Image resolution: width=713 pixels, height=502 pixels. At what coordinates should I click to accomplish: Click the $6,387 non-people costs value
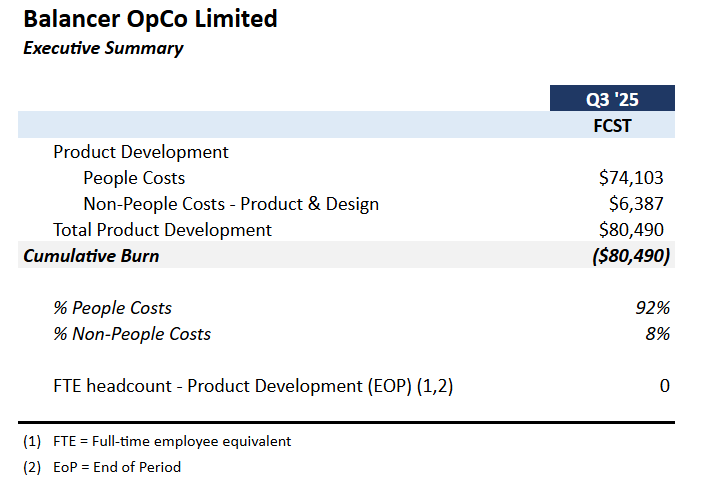[x=636, y=204]
